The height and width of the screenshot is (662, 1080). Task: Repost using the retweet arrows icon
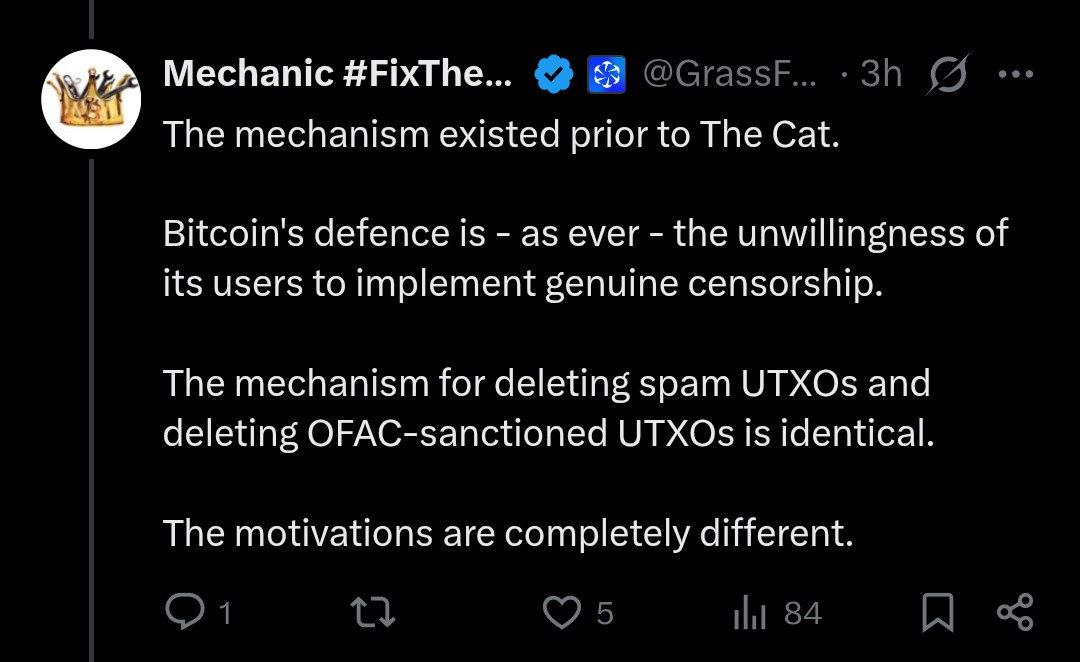(374, 612)
